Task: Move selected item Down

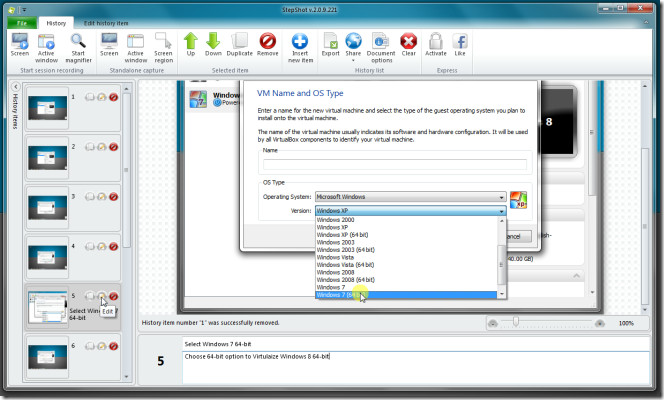Action: [x=213, y=45]
